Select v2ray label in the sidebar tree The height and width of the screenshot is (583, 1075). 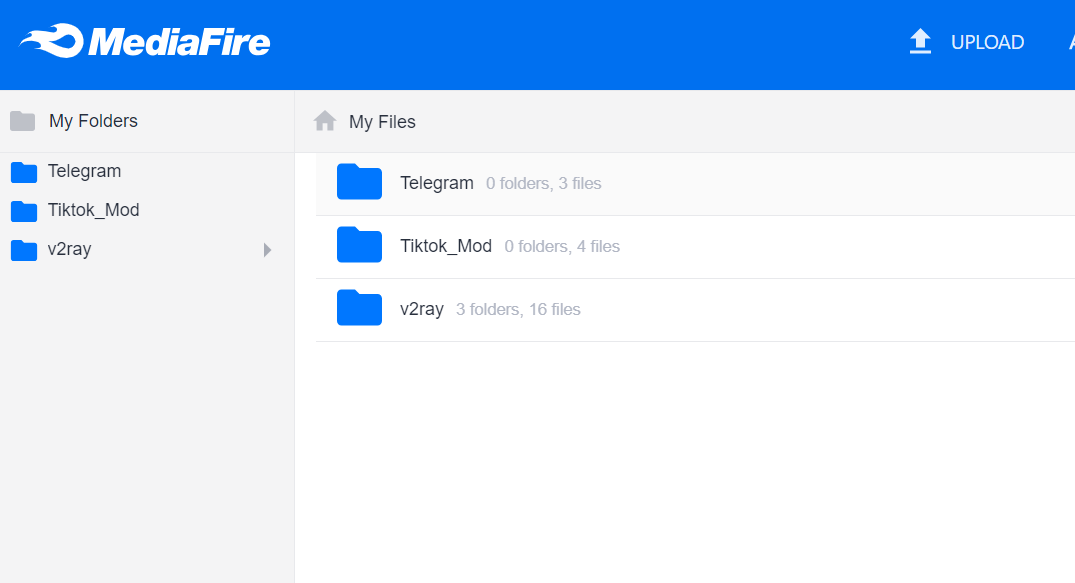pos(69,249)
